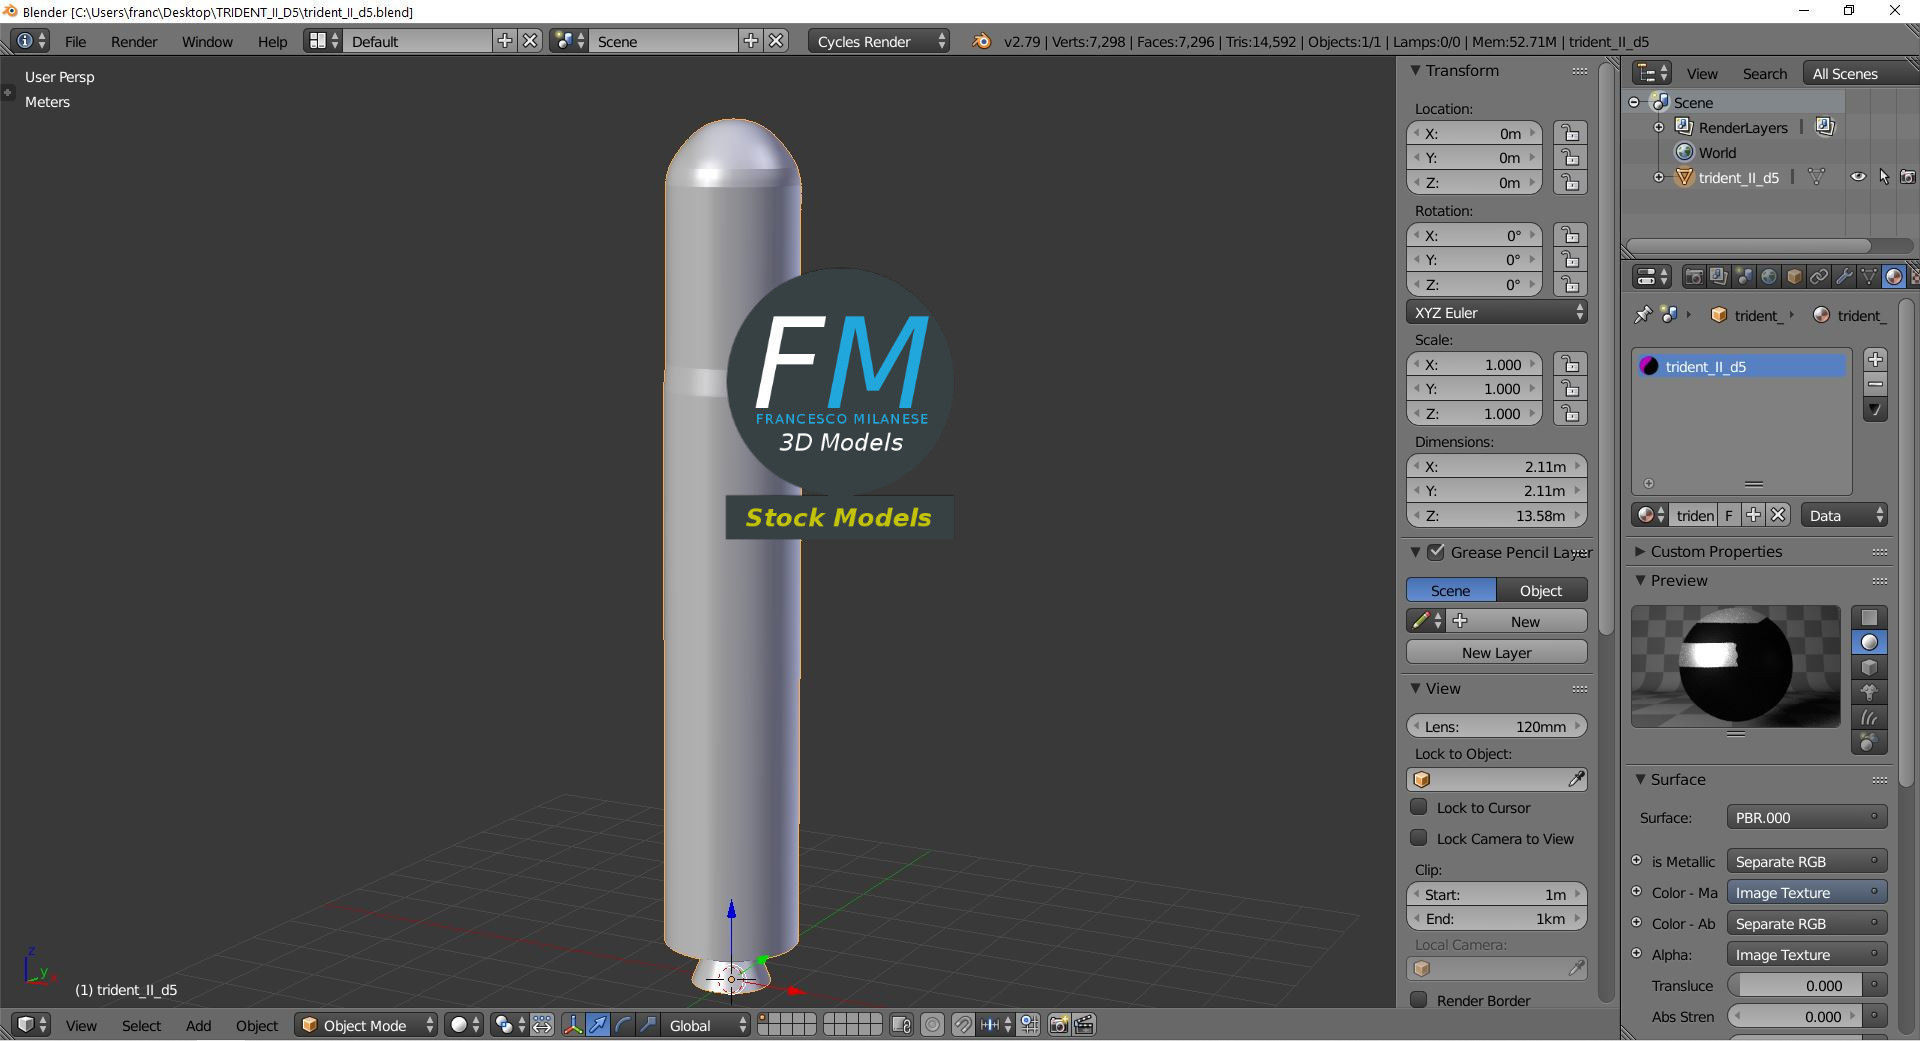The height and width of the screenshot is (1041, 1920).
Task: Collapse the Transform panel
Action: [1415, 70]
